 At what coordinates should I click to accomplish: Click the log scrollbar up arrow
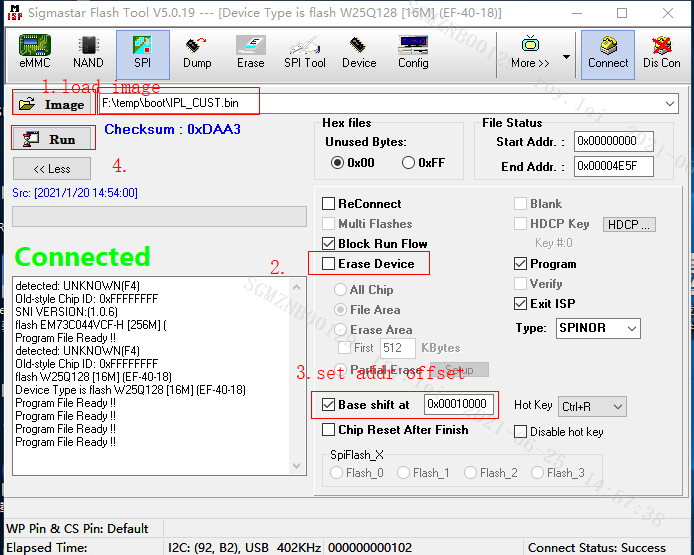click(x=297, y=287)
